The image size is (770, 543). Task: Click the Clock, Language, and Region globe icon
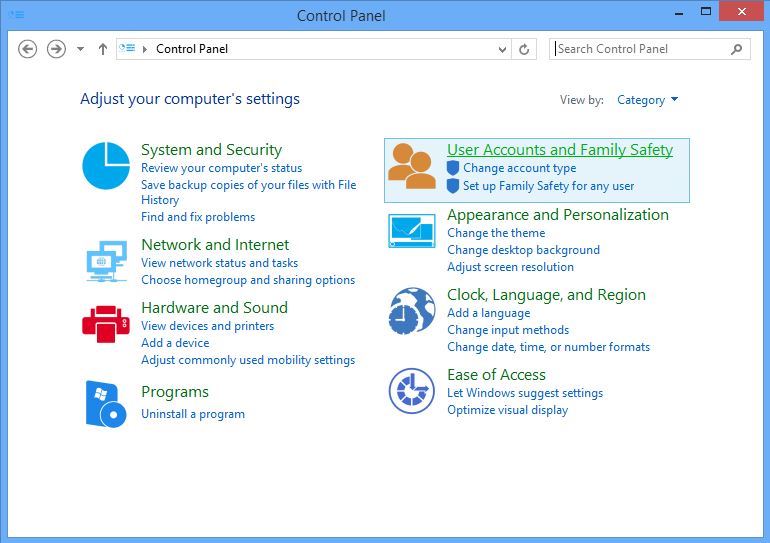tap(412, 311)
